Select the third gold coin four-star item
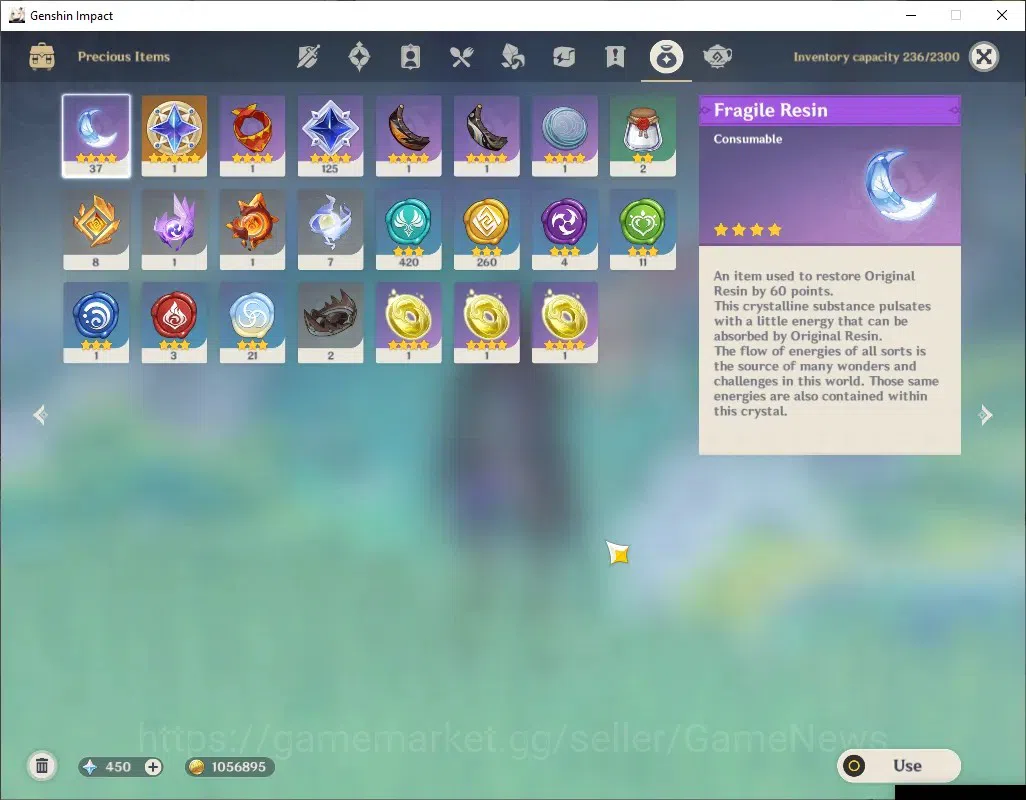The height and width of the screenshot is (800, 1026). coord(565,322)
